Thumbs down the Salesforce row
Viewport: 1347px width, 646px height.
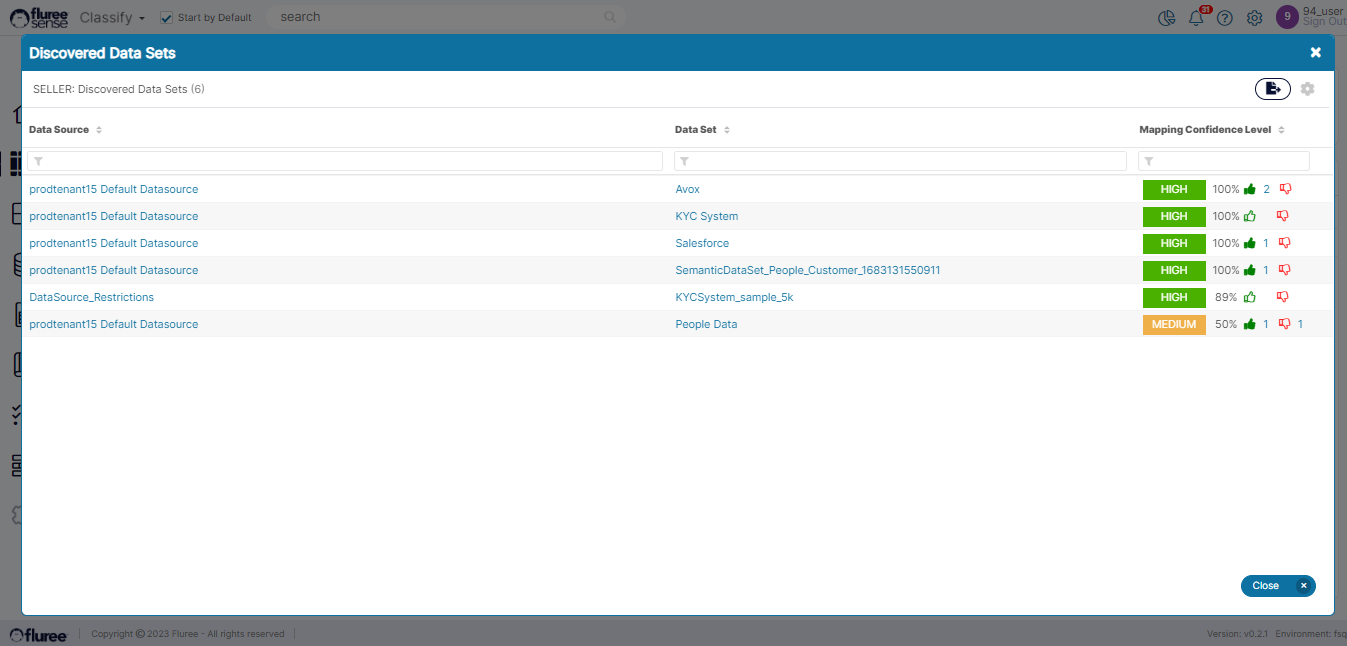tap(1284, 243)
